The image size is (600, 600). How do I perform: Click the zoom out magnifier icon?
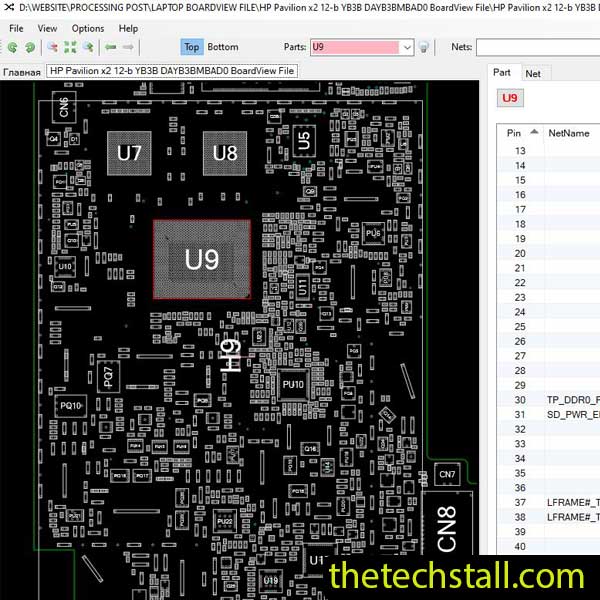pyautogui.click(x=52, y=47)
